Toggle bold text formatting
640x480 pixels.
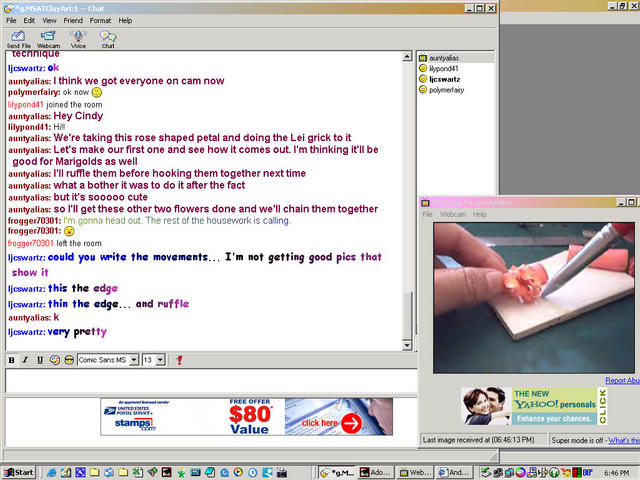pos(11,360)
